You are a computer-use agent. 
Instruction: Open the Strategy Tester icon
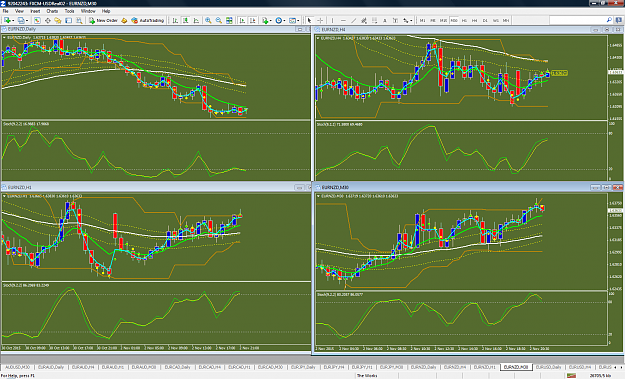(x=79, y=20)
